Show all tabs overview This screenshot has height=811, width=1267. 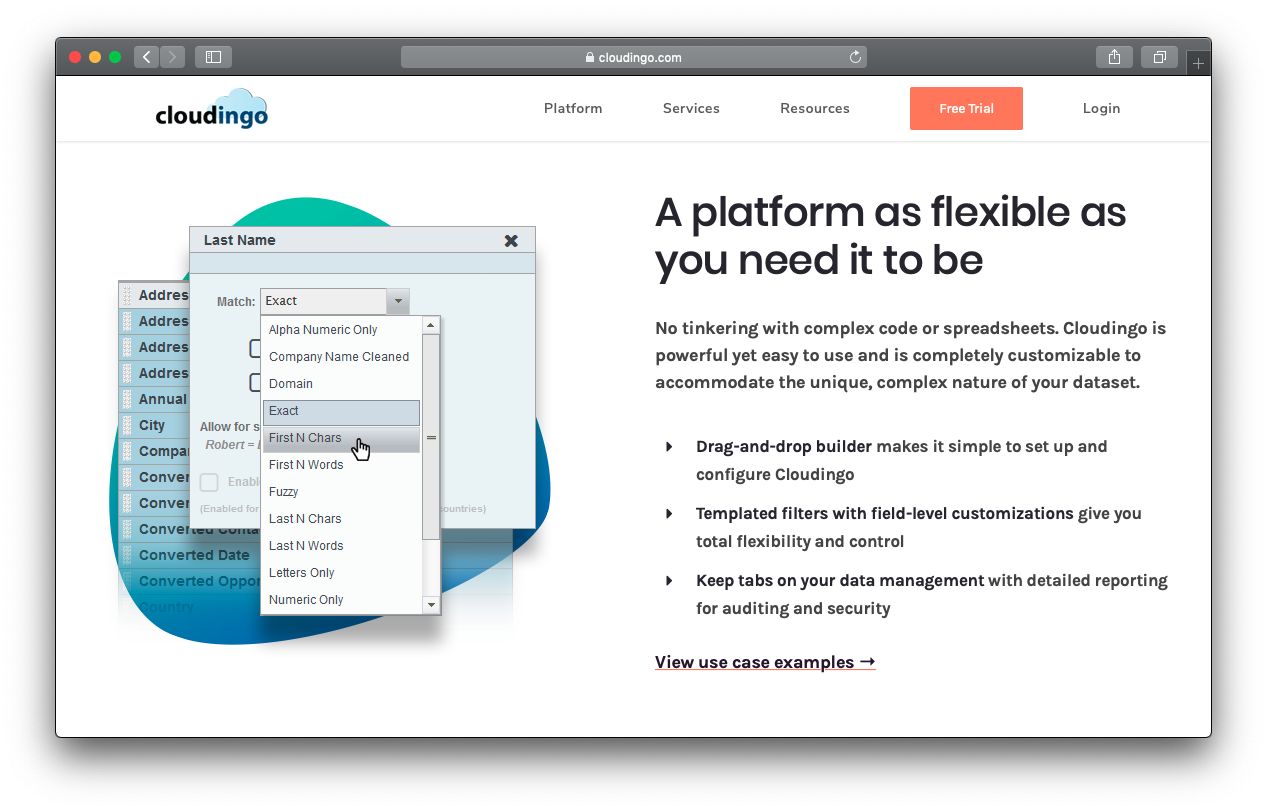[x=1160, y=57]
